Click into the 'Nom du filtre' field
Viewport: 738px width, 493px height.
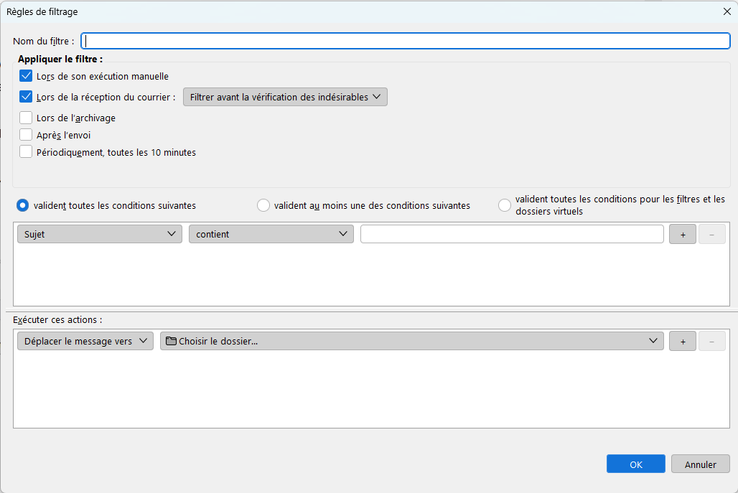(x=405, y=41)
